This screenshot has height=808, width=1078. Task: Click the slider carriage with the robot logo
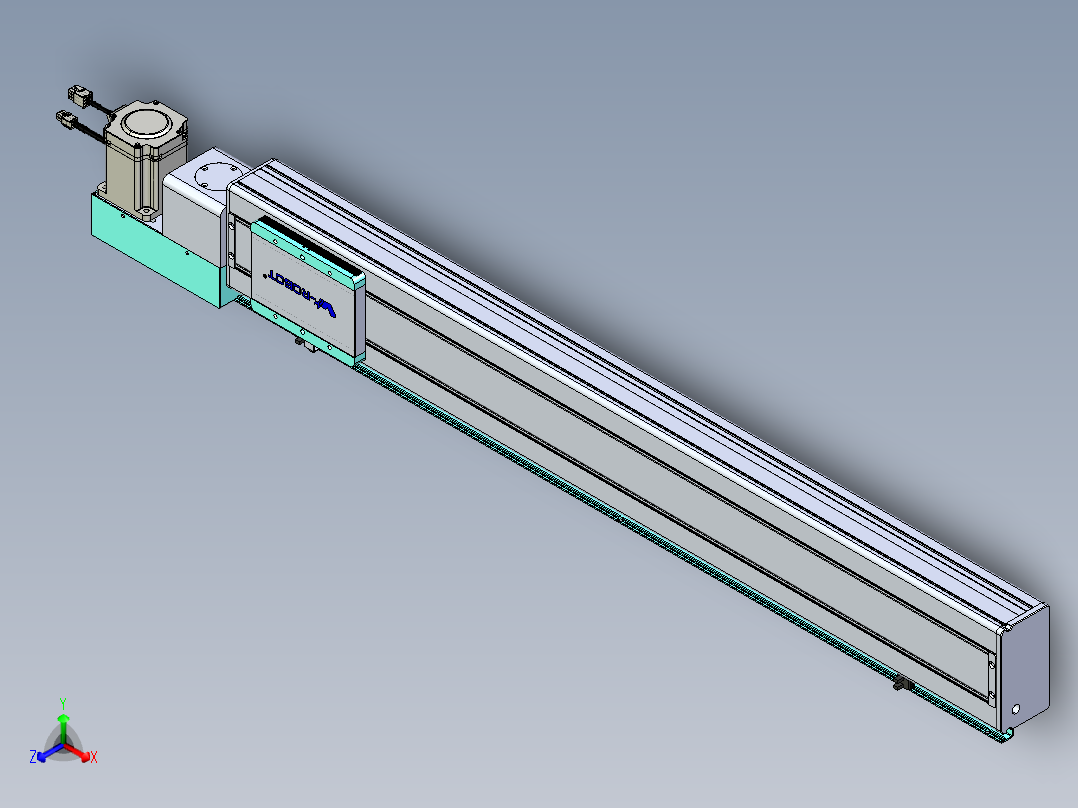point(307,290)
